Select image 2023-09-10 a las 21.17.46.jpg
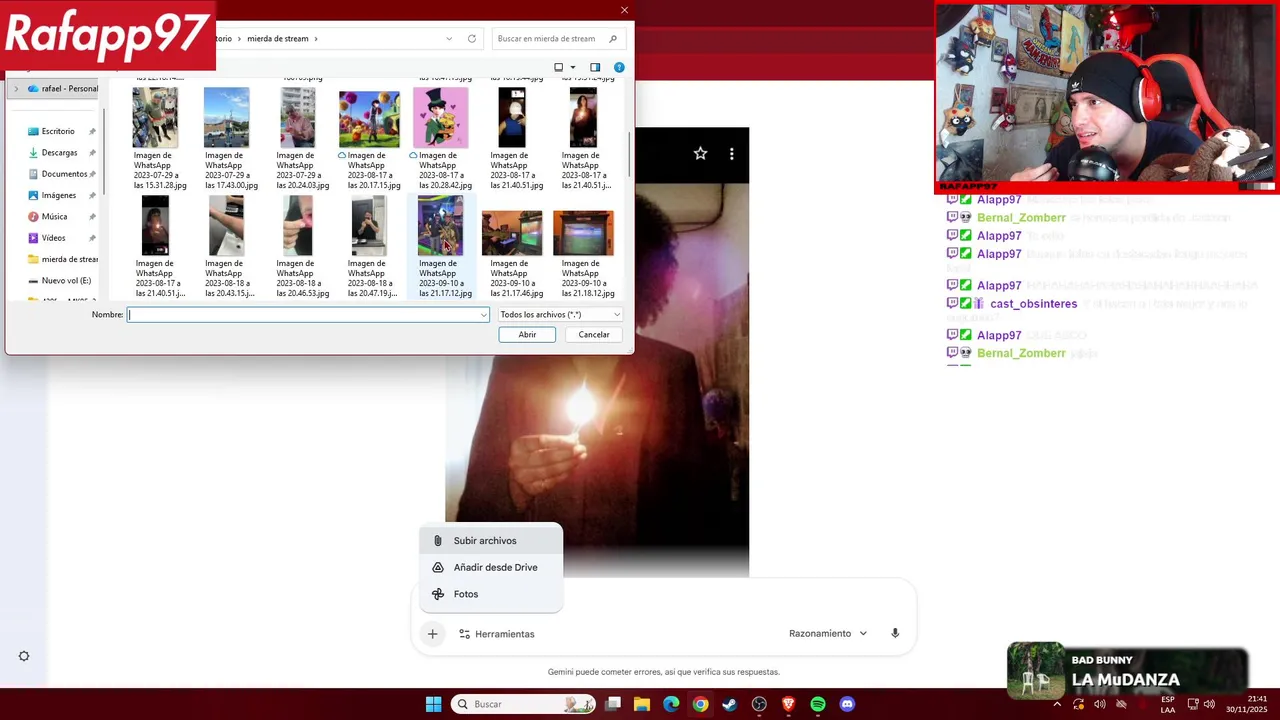This screenshot has width=1280, height=720. coord(512,246)
